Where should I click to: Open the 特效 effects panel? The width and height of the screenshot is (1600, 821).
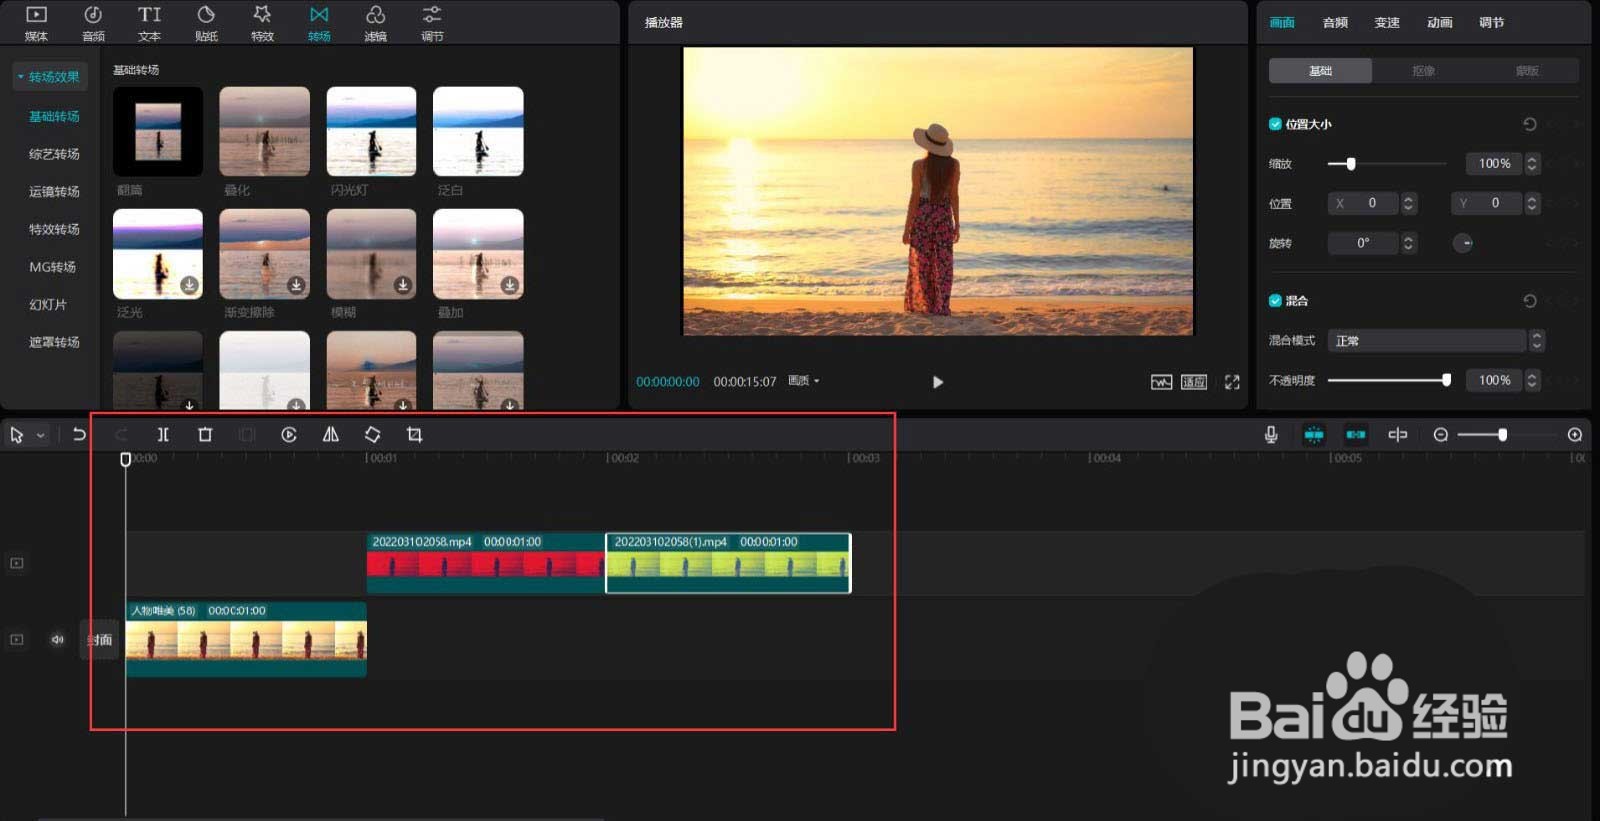[x=262, y=22]
